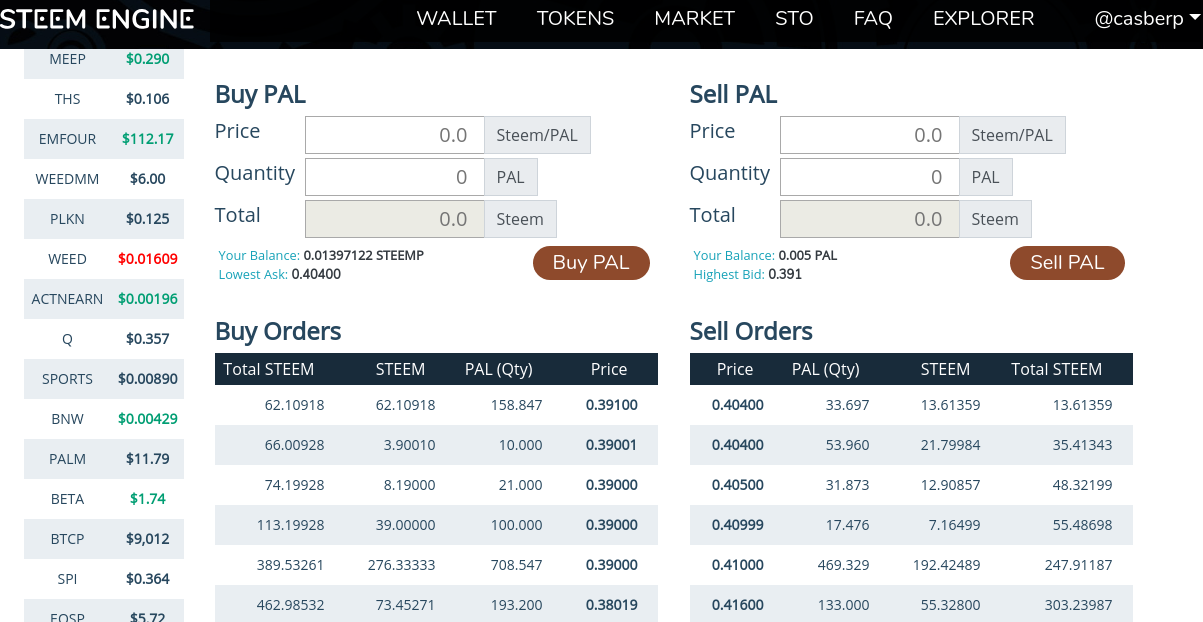Click the Buy PAL button
The image size is (1203, 622).
(x=591, y=263)
